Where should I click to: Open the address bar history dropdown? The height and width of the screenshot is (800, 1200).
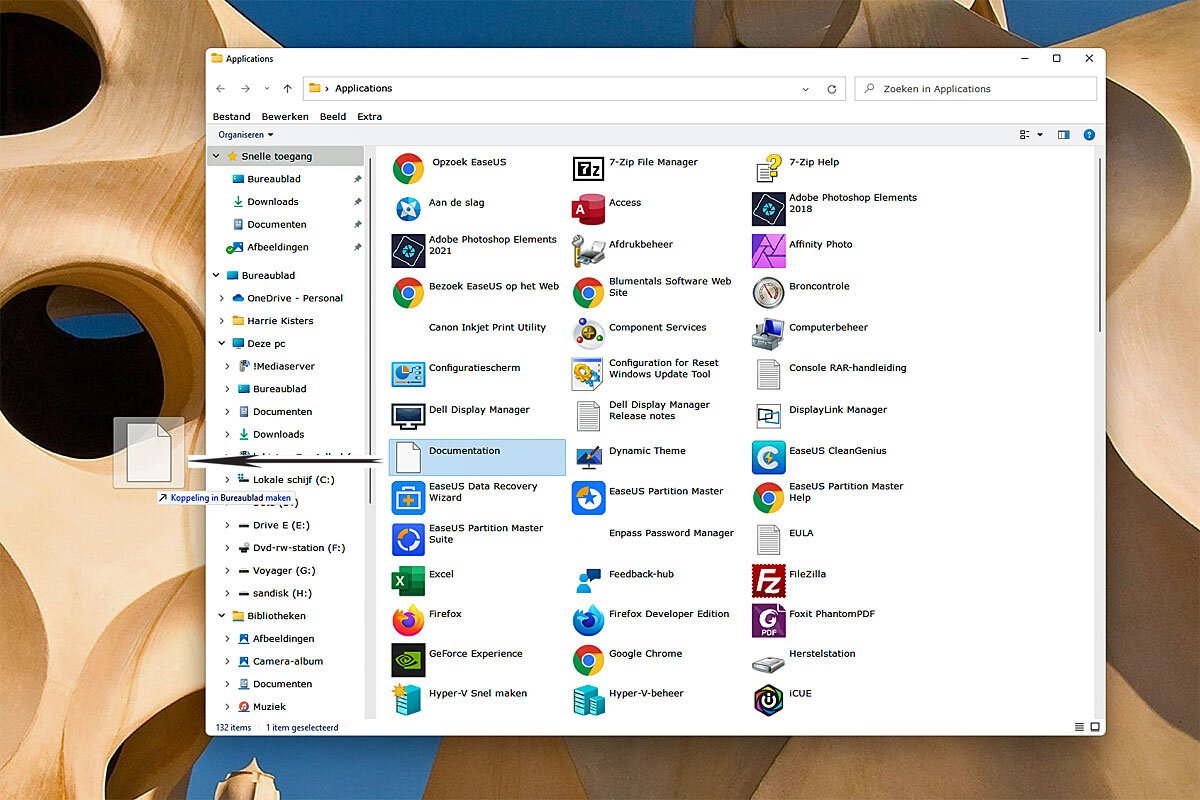click(806, 89)
